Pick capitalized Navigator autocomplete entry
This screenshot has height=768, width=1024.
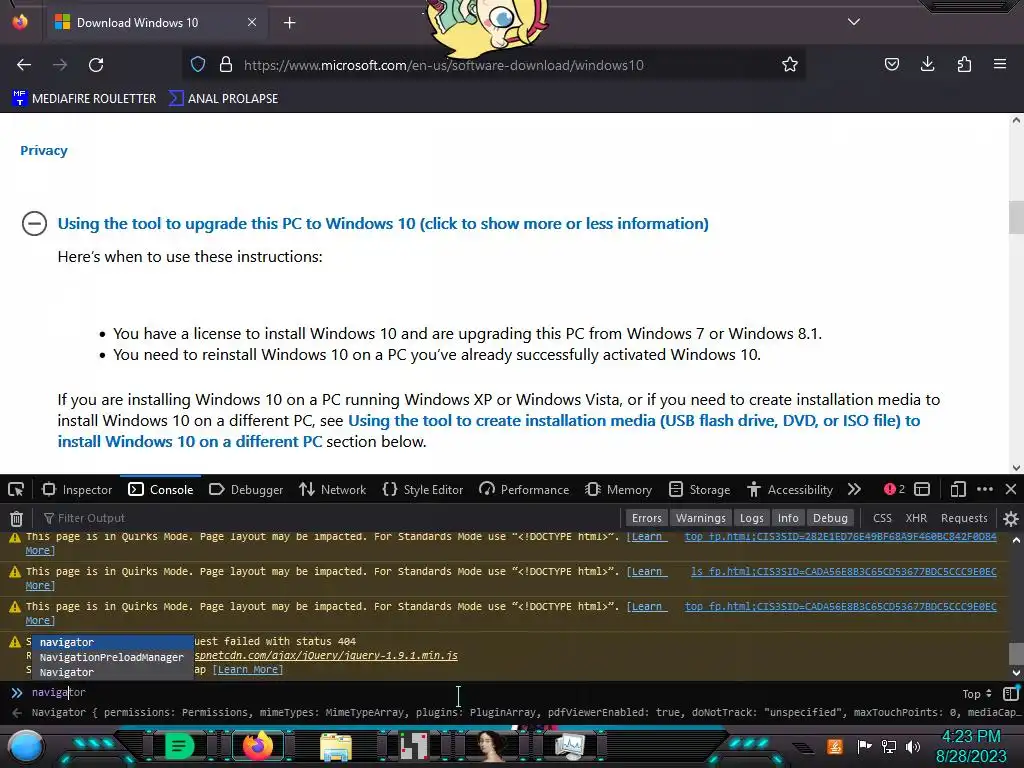[112, 672]
